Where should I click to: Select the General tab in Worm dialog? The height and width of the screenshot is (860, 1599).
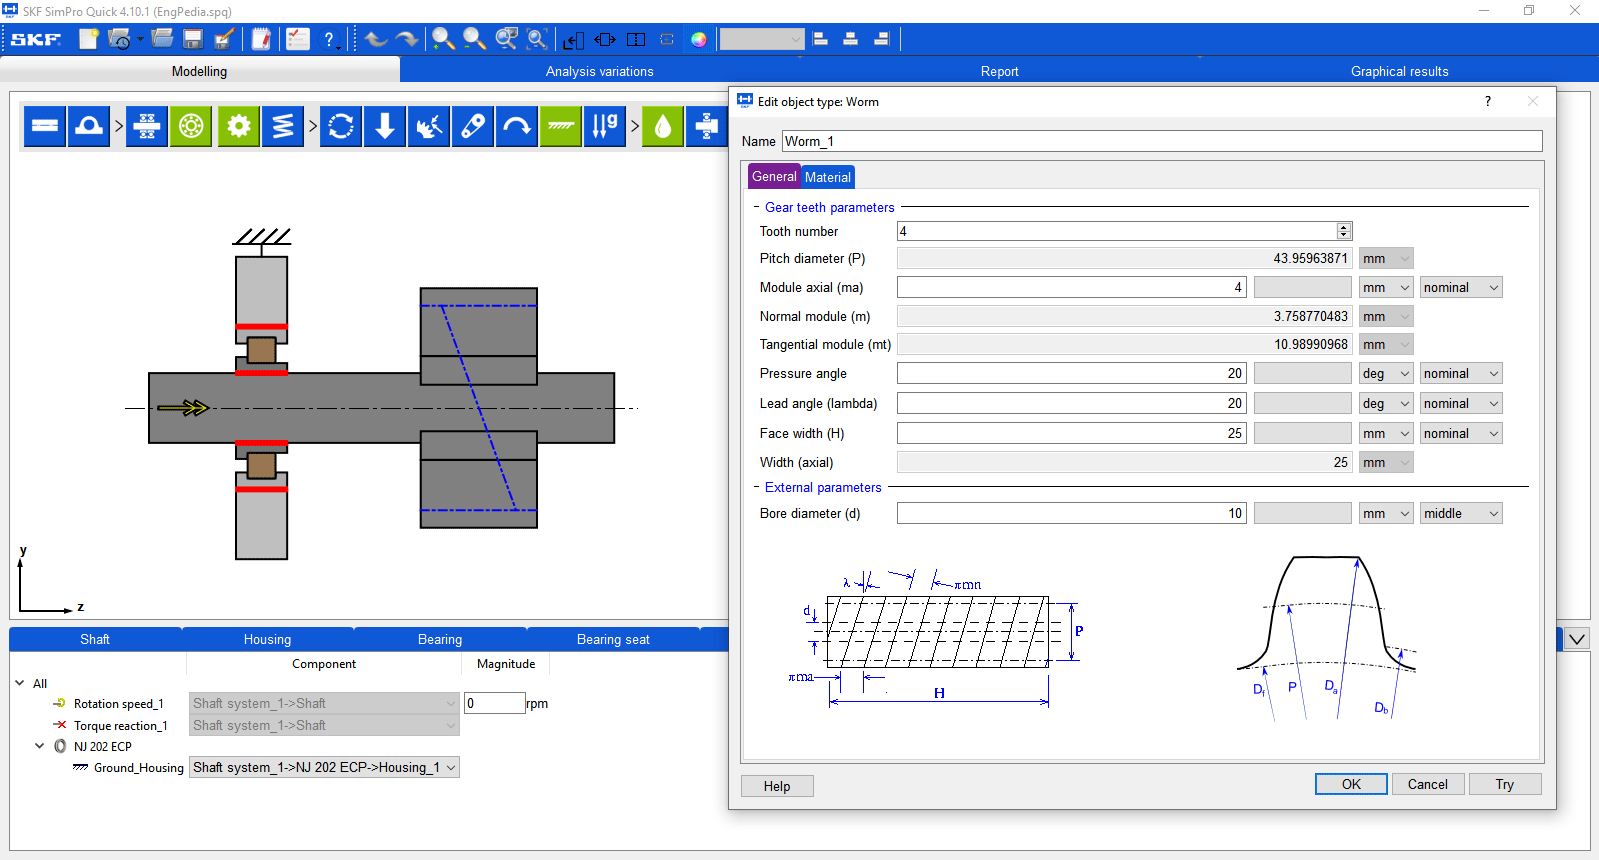point(774,176)
